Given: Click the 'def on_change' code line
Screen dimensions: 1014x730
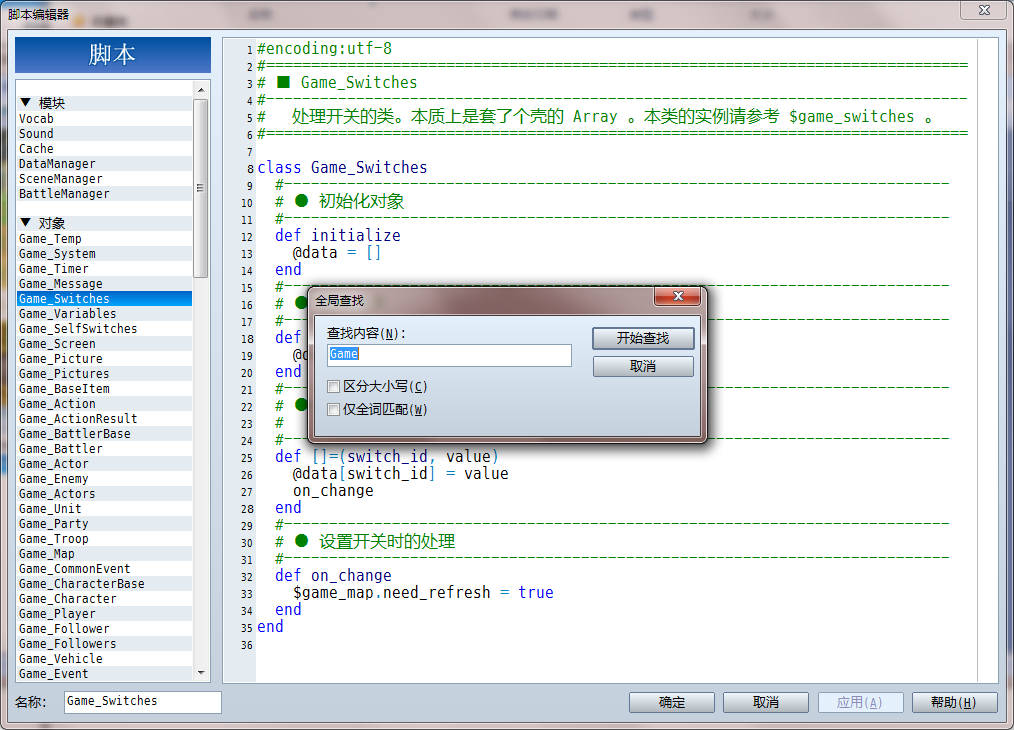Looking at the screenshot, I should (x=333, y=575).
